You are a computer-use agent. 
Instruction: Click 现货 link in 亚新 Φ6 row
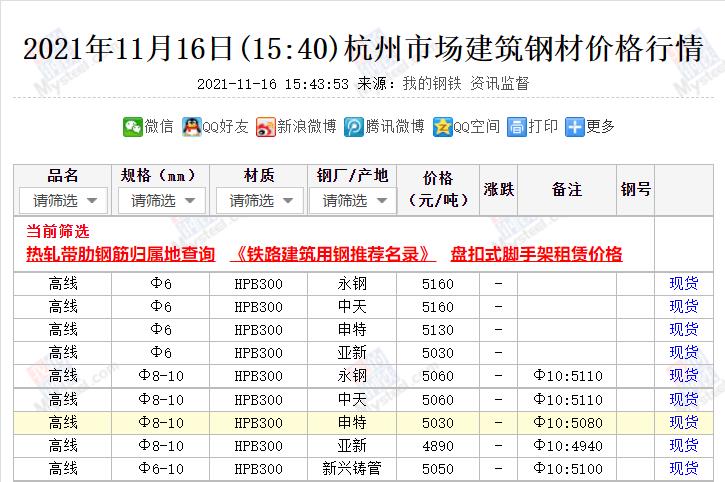pos(683,352)
